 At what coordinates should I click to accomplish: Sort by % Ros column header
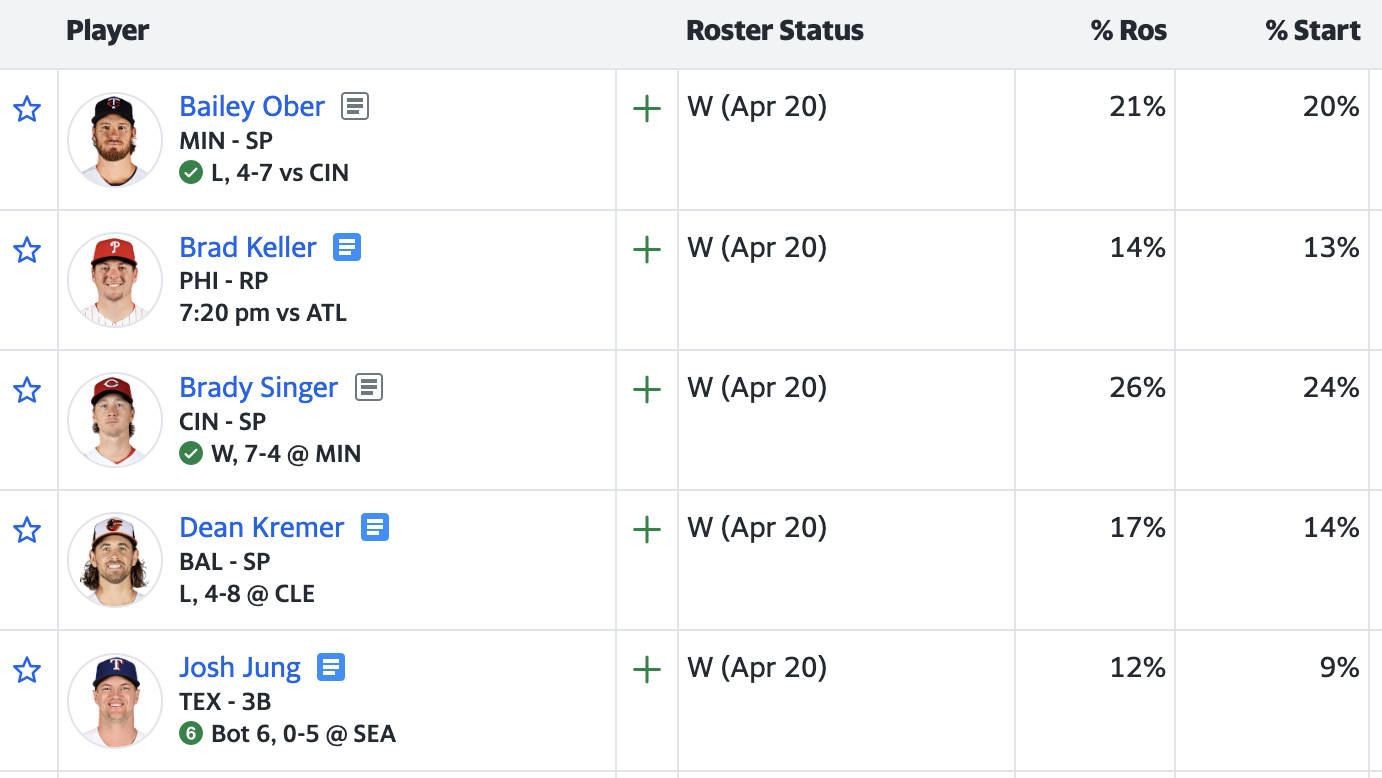[1128, 31]
